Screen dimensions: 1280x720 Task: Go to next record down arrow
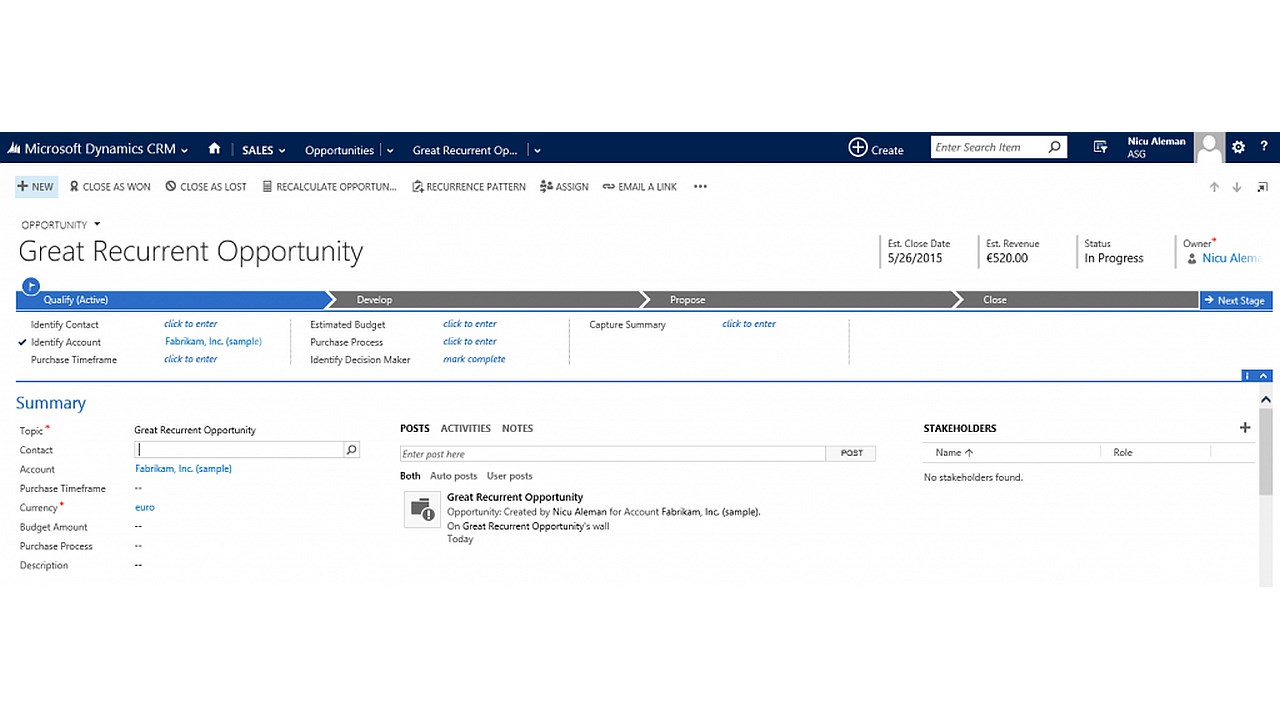pyautogui.click(x=1237, y=187)
